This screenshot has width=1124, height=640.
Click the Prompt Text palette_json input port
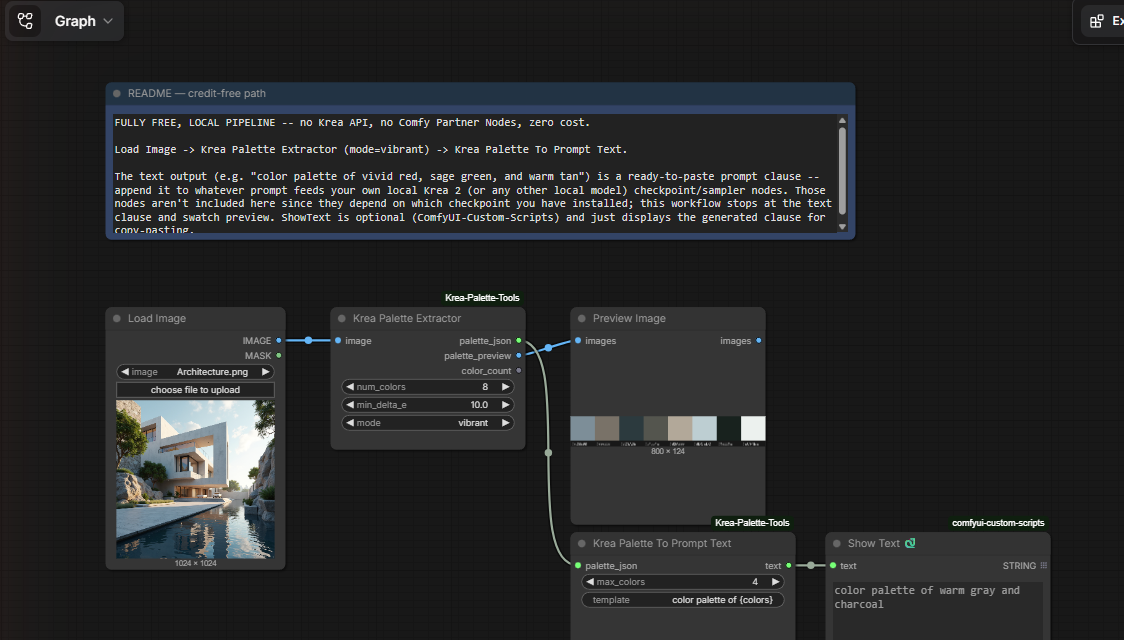coord(578,565)
